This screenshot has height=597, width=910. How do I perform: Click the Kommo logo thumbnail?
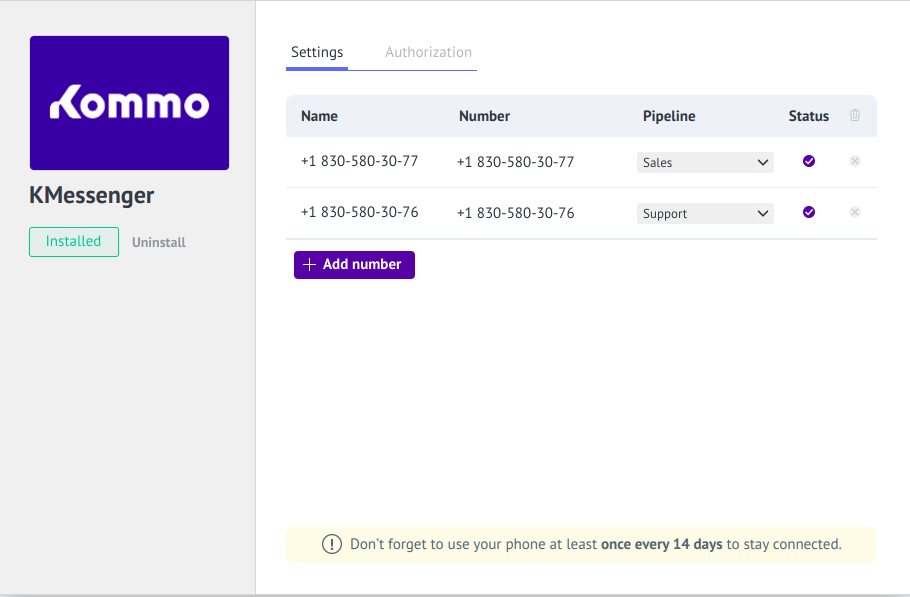129,103
